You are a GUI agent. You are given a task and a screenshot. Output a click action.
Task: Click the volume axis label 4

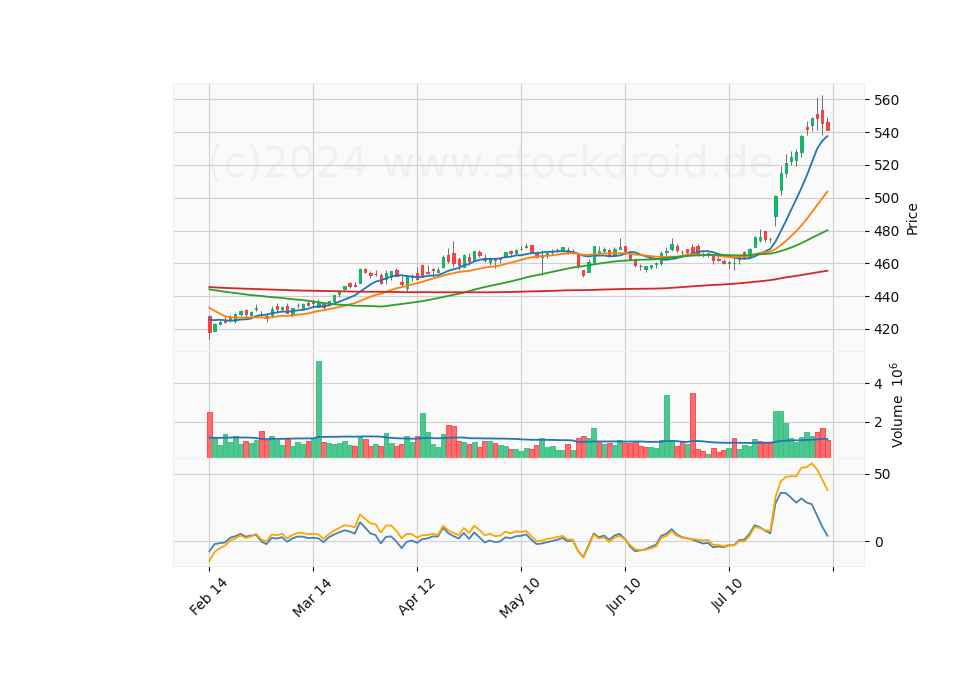(x=878, y=384)
